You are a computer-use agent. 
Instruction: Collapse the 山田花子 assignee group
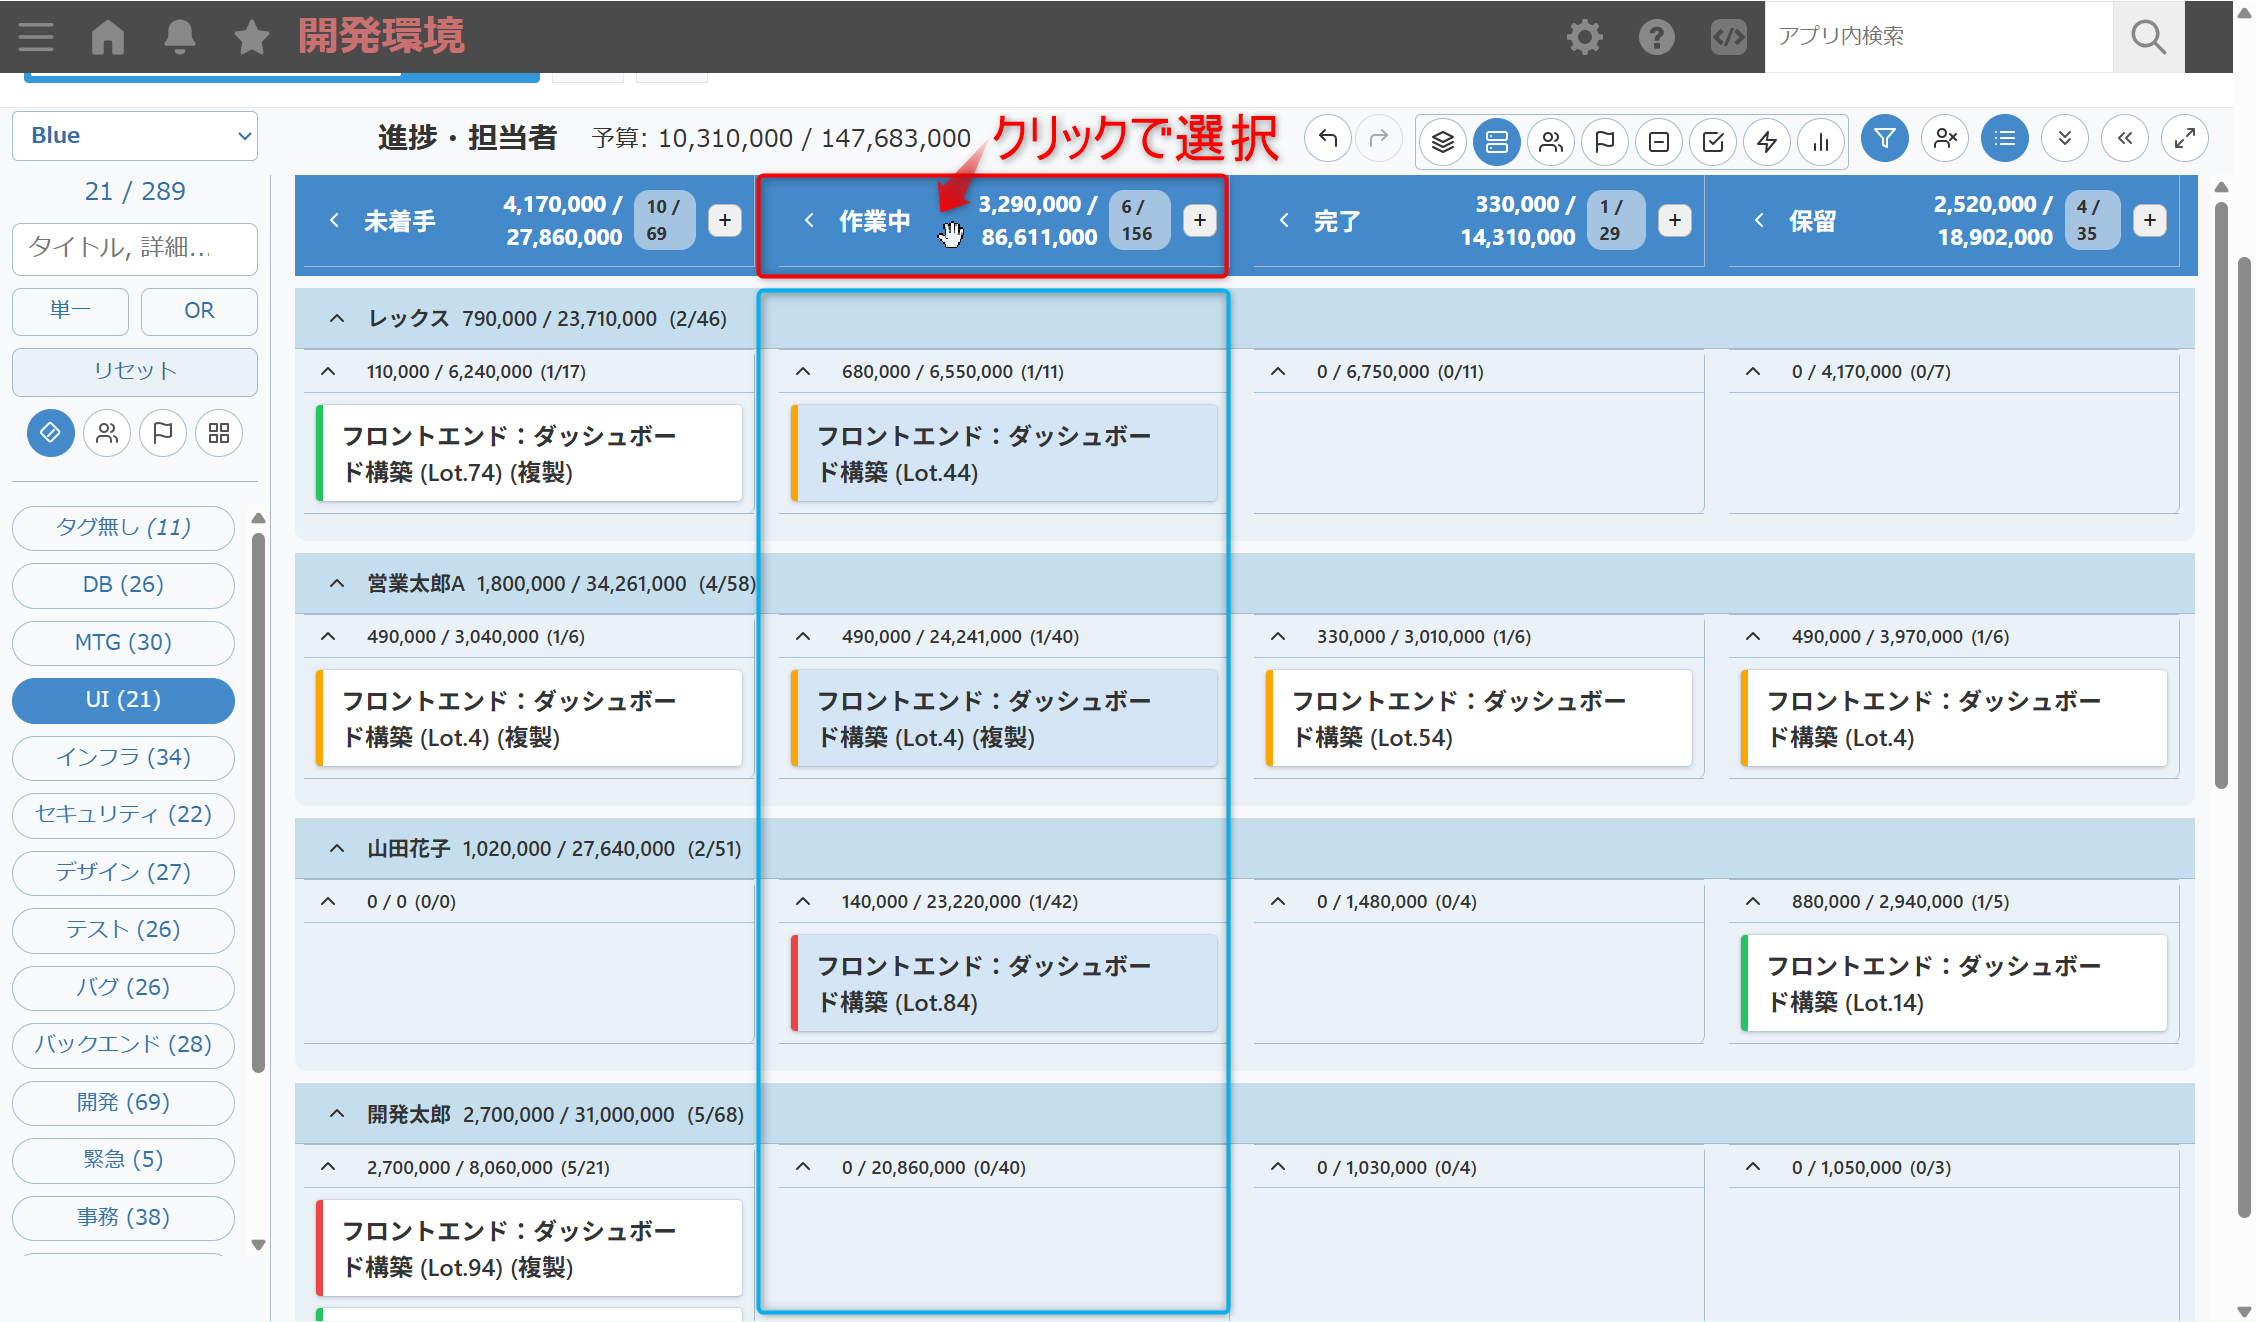(337, 849)
